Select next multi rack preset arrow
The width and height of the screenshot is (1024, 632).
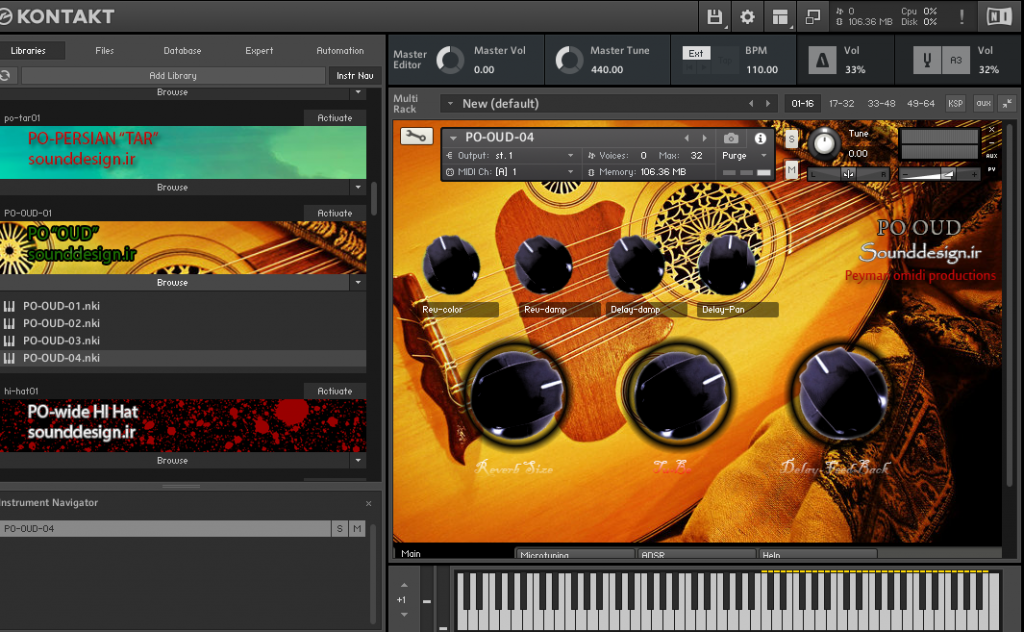(x=768, y=103)
